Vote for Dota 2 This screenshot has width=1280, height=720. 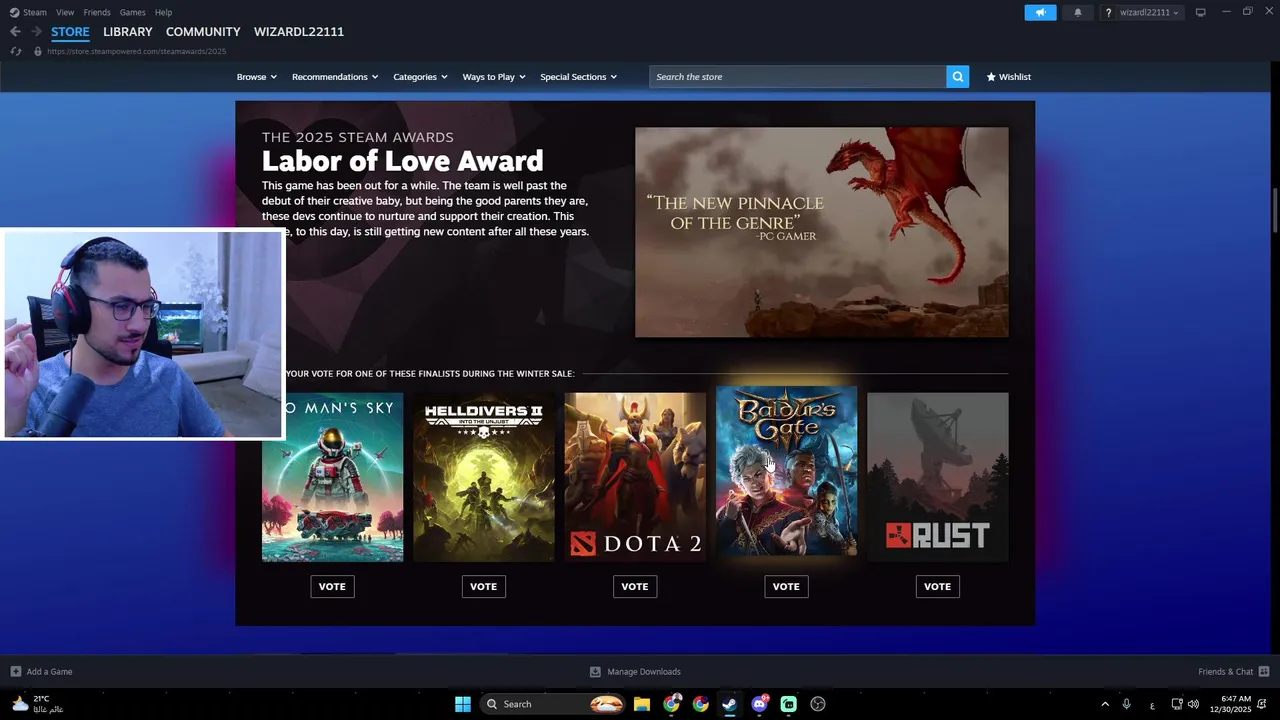(x=635, y=587)
